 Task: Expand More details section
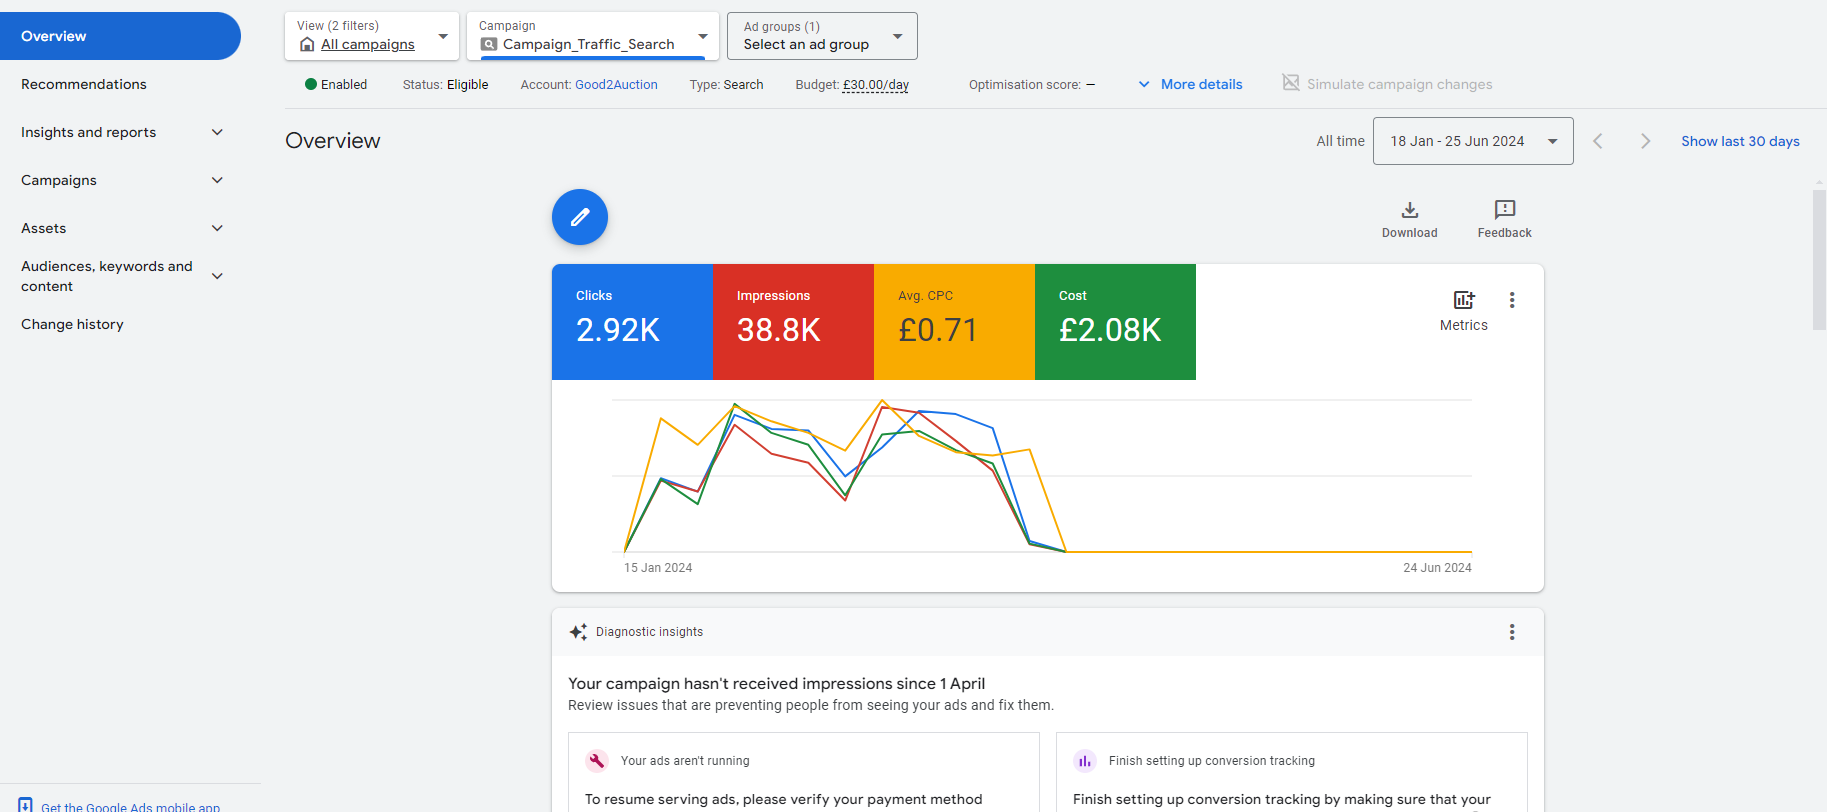pyautogui.click(x=1190, y=84)
